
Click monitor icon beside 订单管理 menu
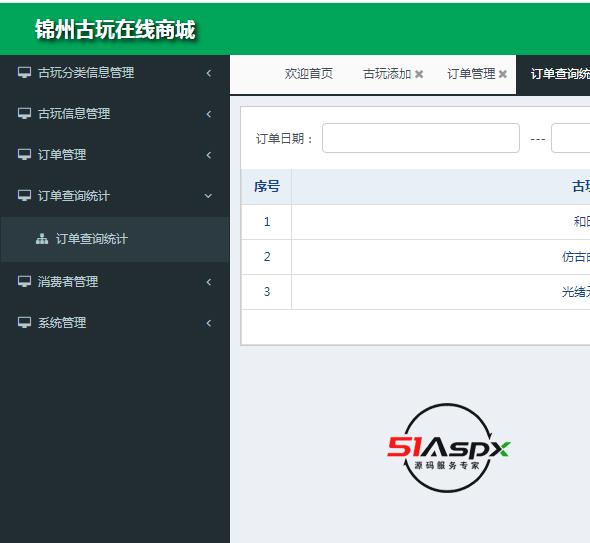(24, 154)
